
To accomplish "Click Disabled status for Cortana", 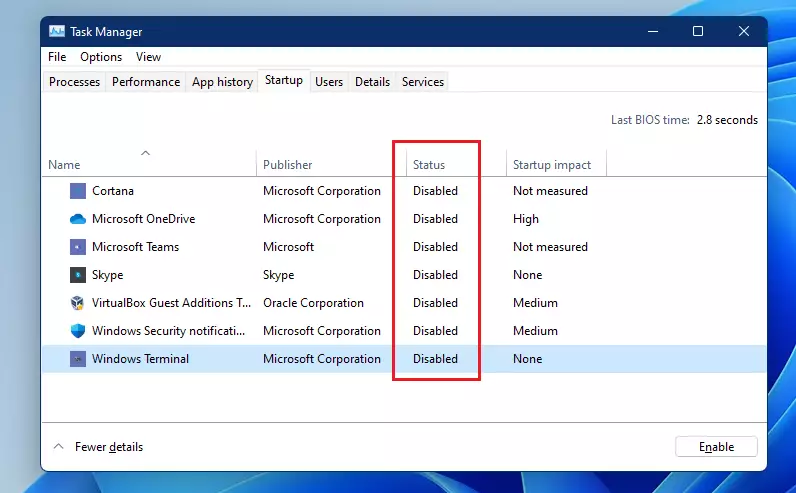I will 435,191.
